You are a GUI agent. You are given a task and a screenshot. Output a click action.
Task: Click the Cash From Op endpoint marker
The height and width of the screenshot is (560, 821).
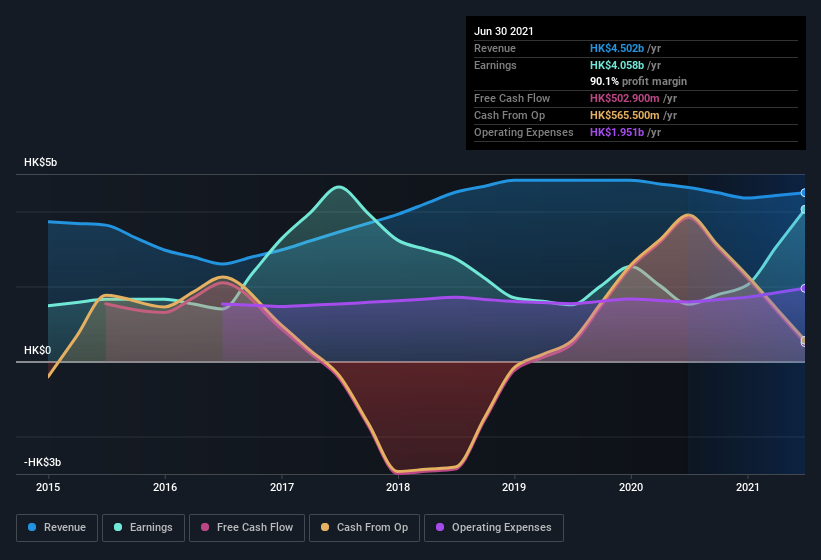coord(804,341)
